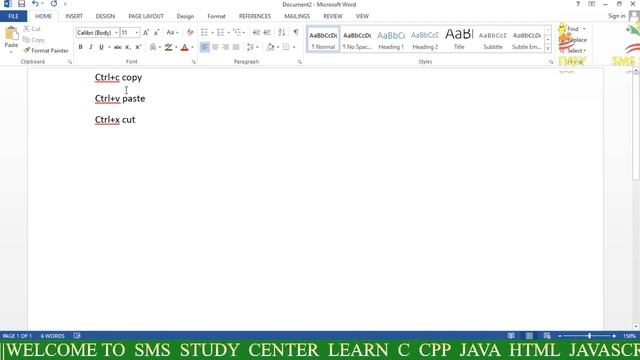Open Font dialog launcher
Screen dimensions: 640x360
[193, 62]
